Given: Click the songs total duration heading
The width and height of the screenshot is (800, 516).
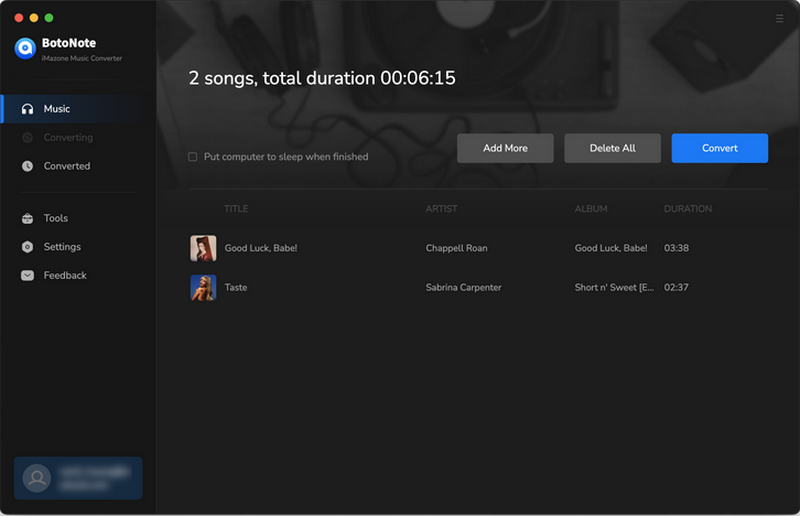Looking at the screenshot, I should 322,78.
